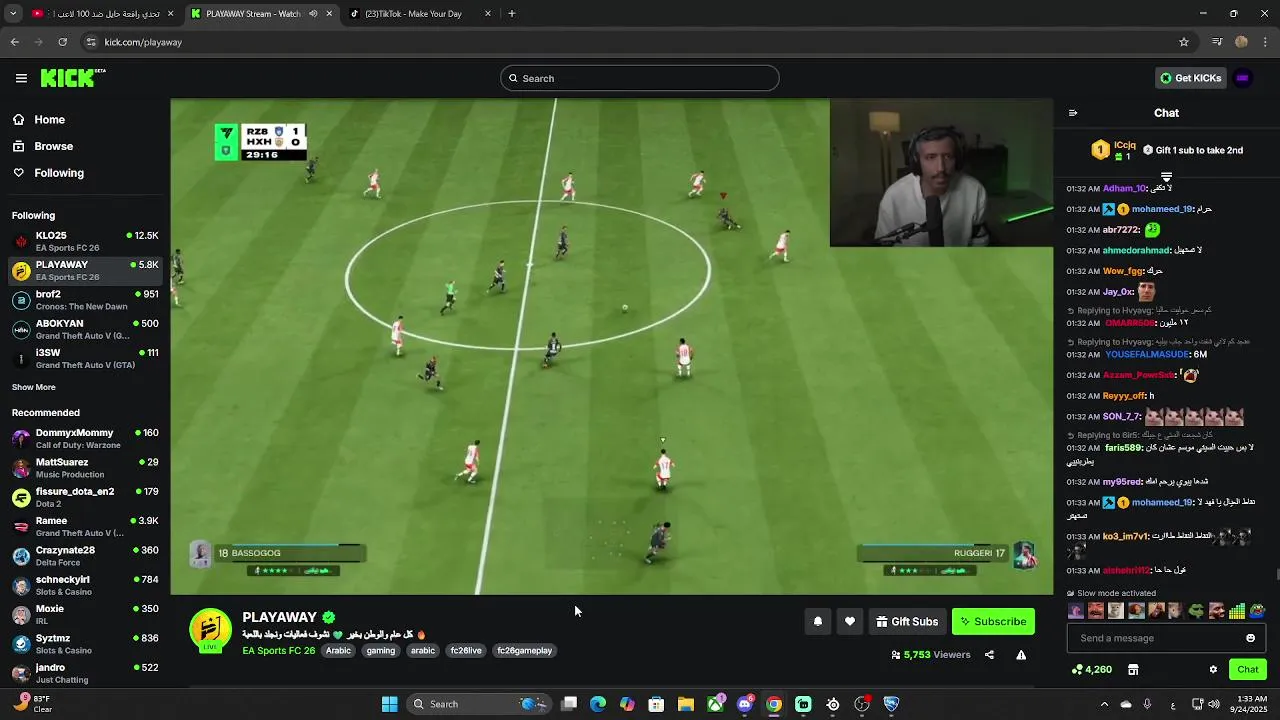
Task: Switch to the TikTok browser tab
Action: point(418,14)
